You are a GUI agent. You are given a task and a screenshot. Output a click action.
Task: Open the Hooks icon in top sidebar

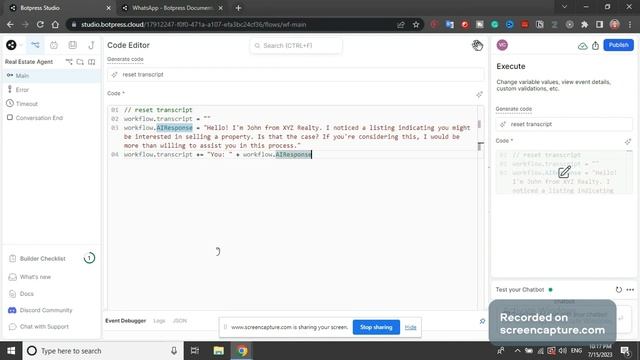coord(91,45)
